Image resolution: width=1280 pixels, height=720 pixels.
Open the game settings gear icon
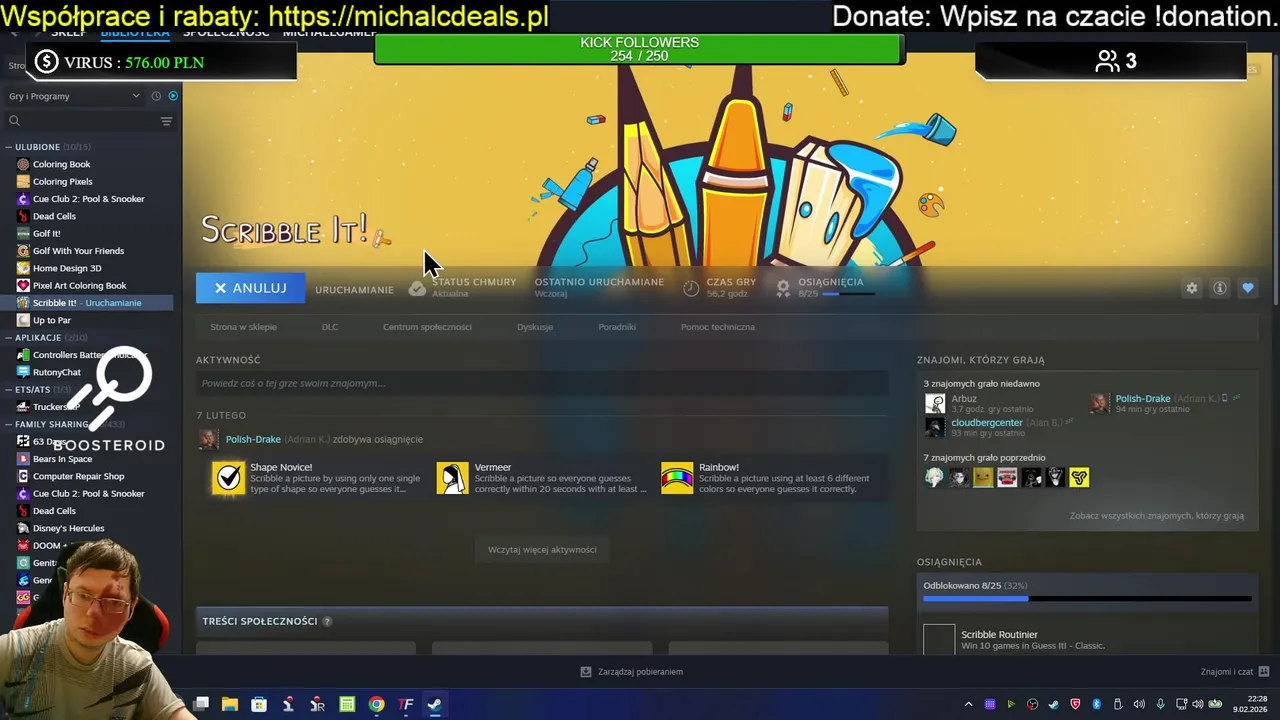[1191, 288]
